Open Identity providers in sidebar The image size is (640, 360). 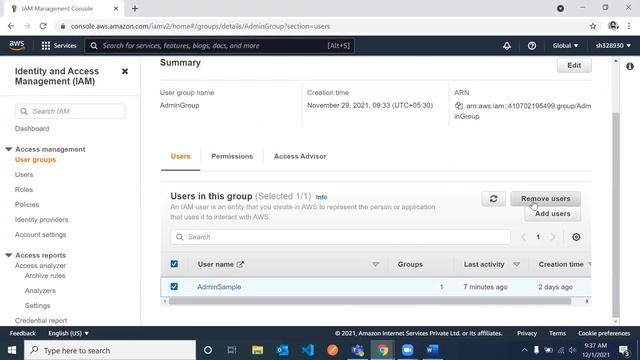coord(41,220)
